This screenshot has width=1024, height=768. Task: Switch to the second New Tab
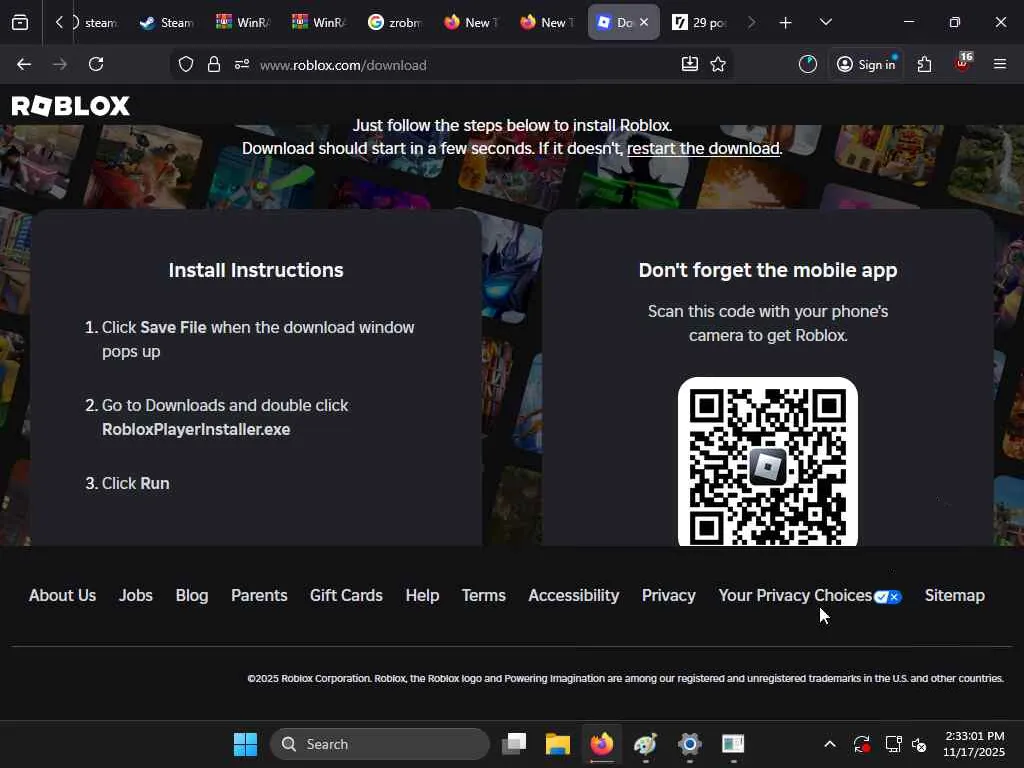click(547, 23)
